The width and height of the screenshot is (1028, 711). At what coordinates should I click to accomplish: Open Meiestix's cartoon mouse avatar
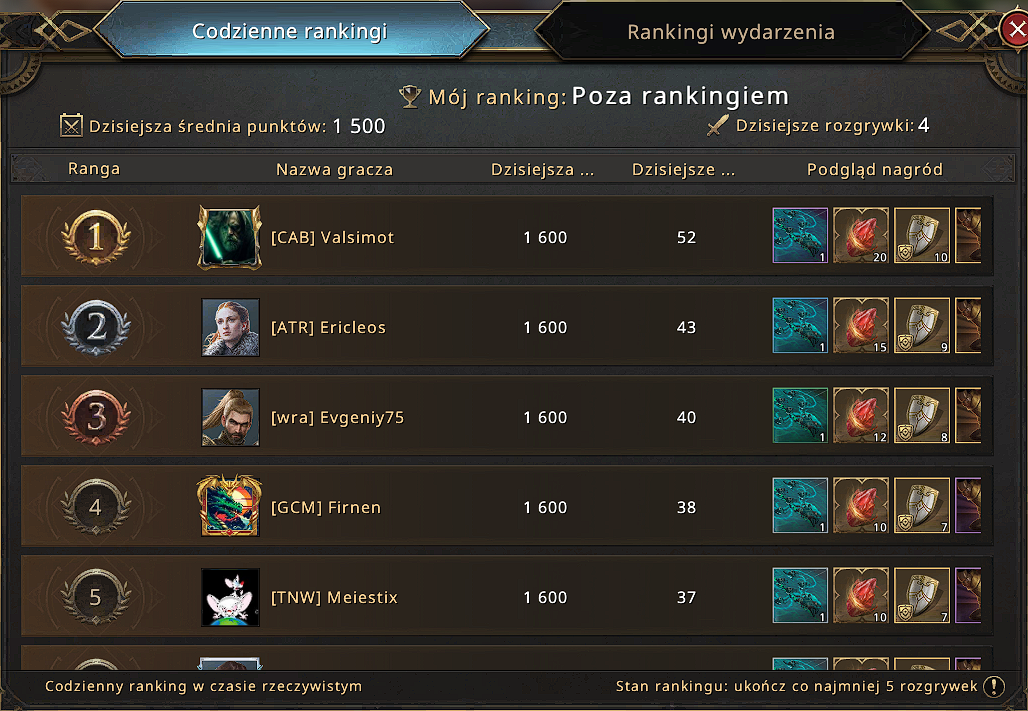(230, 597)
